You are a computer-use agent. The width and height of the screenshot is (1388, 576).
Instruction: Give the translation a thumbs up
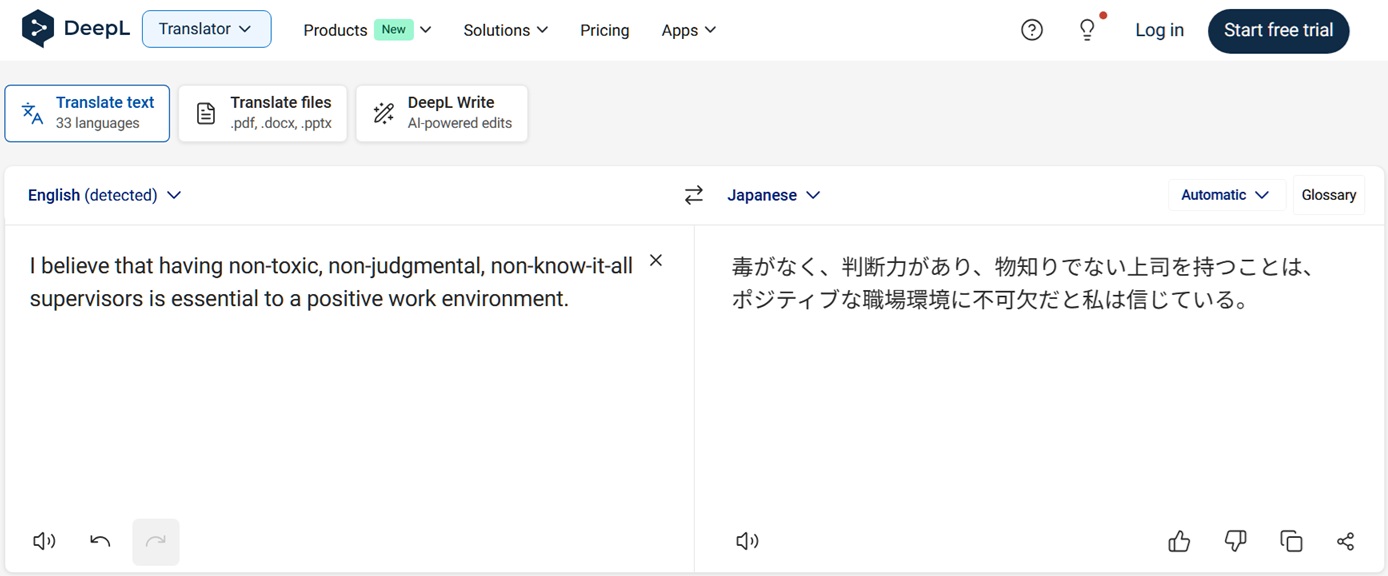tap(1179, 541)
